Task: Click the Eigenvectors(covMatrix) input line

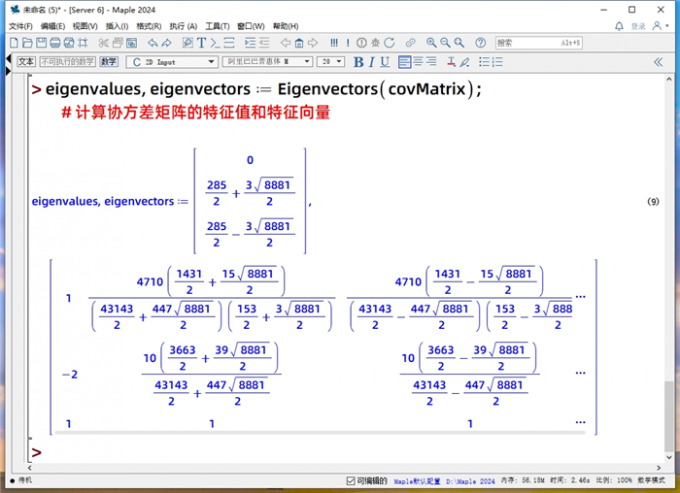Action: click(263, 89)
